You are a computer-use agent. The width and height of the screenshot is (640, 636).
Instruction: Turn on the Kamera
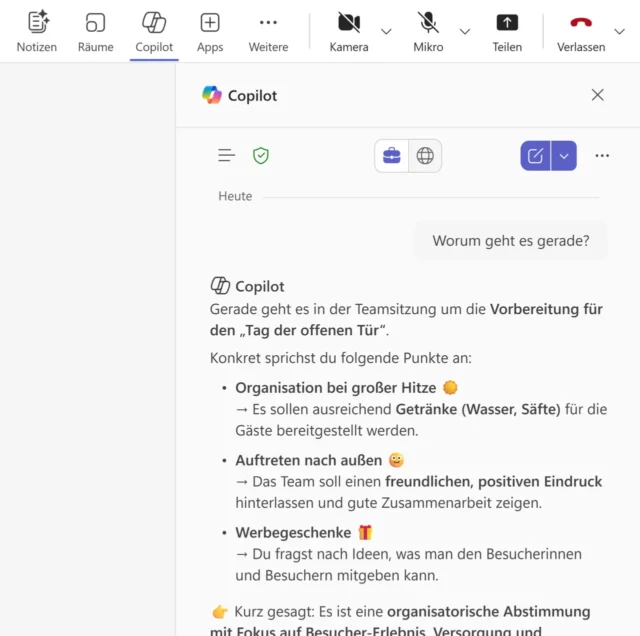pos(349,32)
